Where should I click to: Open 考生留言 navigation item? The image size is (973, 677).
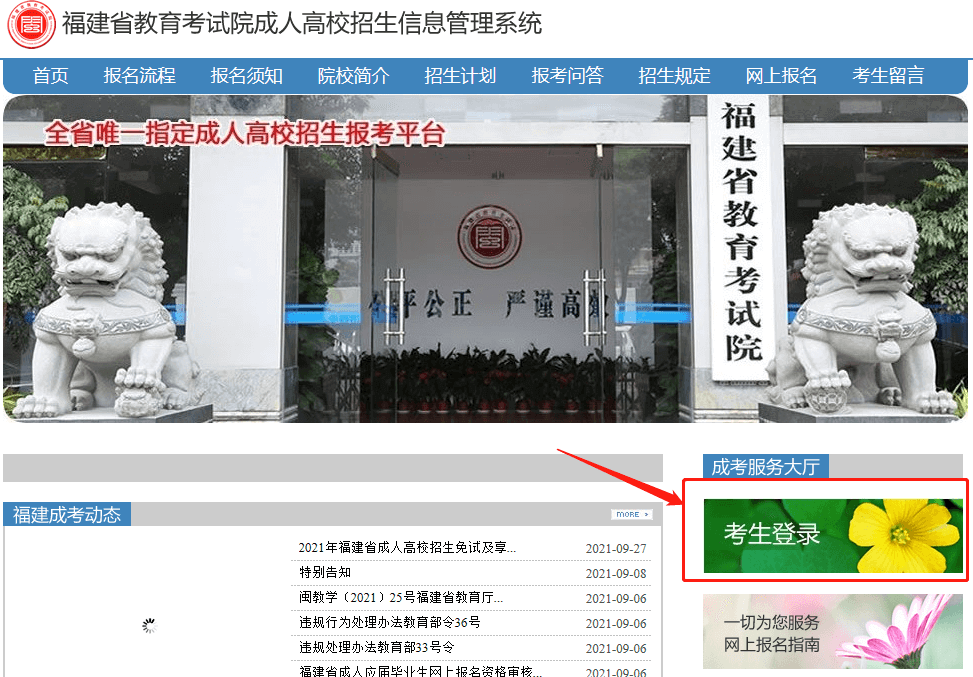888,76
